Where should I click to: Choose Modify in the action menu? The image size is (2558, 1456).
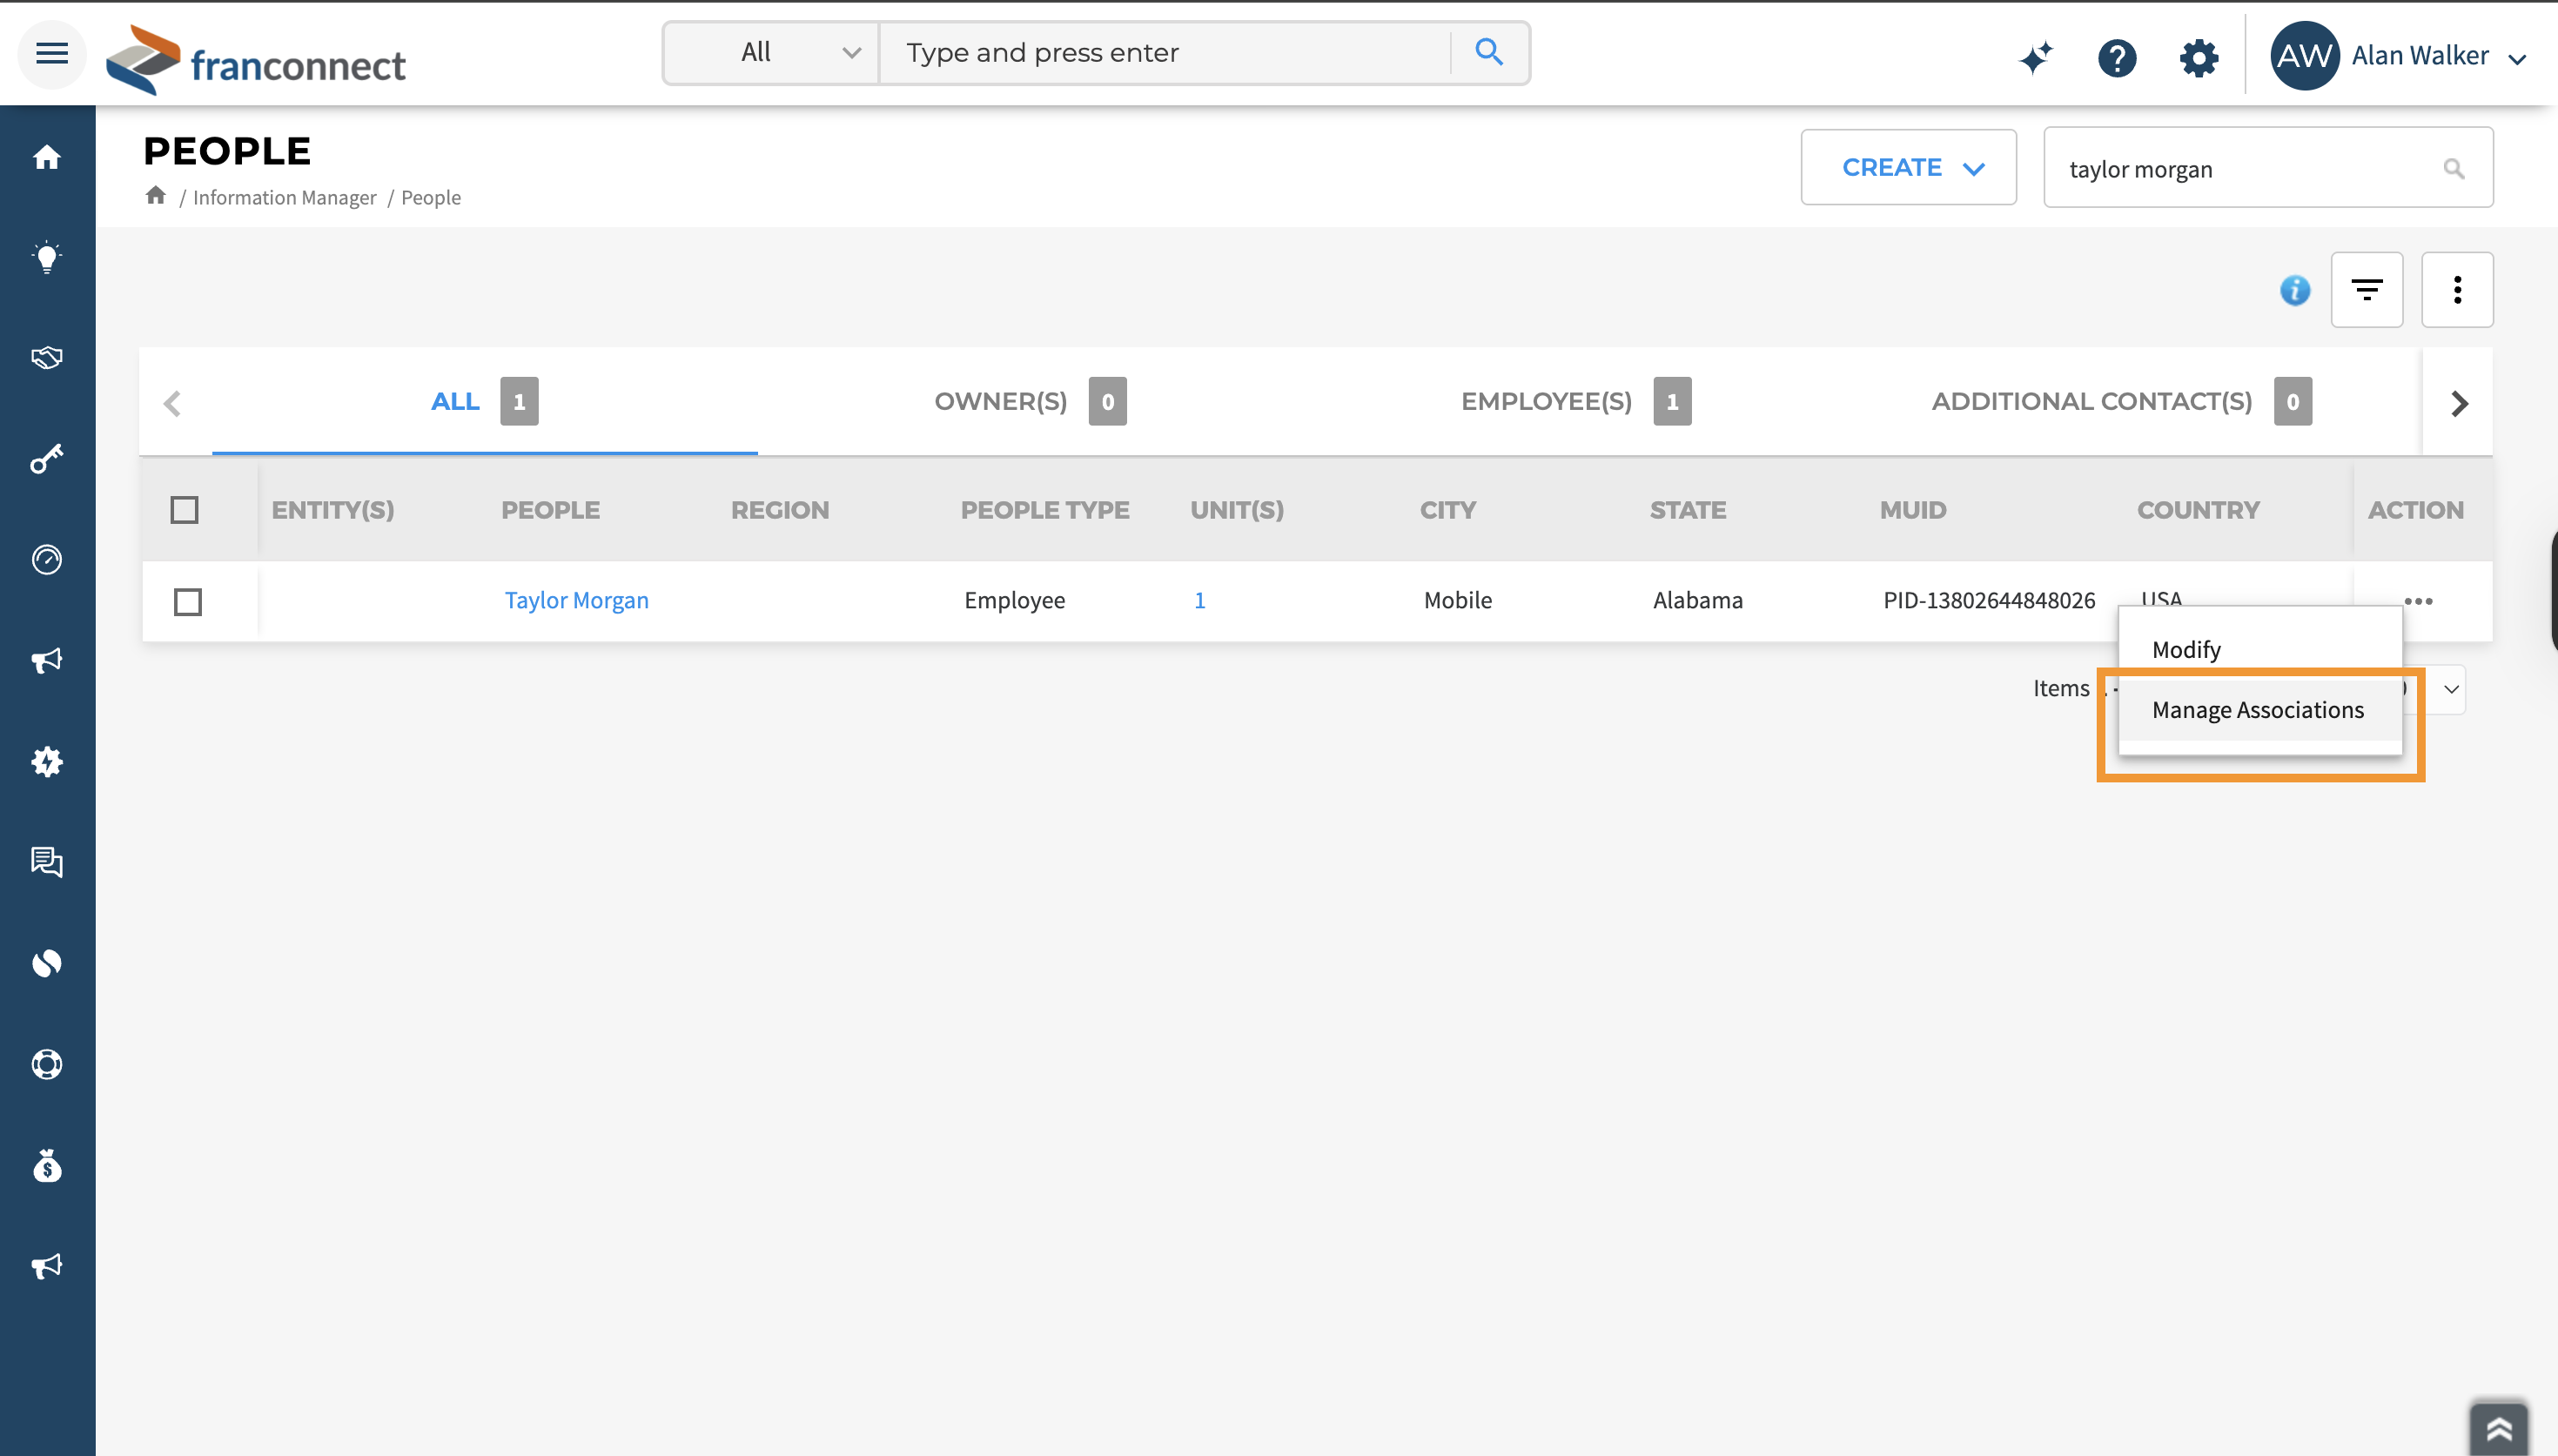2187,649
